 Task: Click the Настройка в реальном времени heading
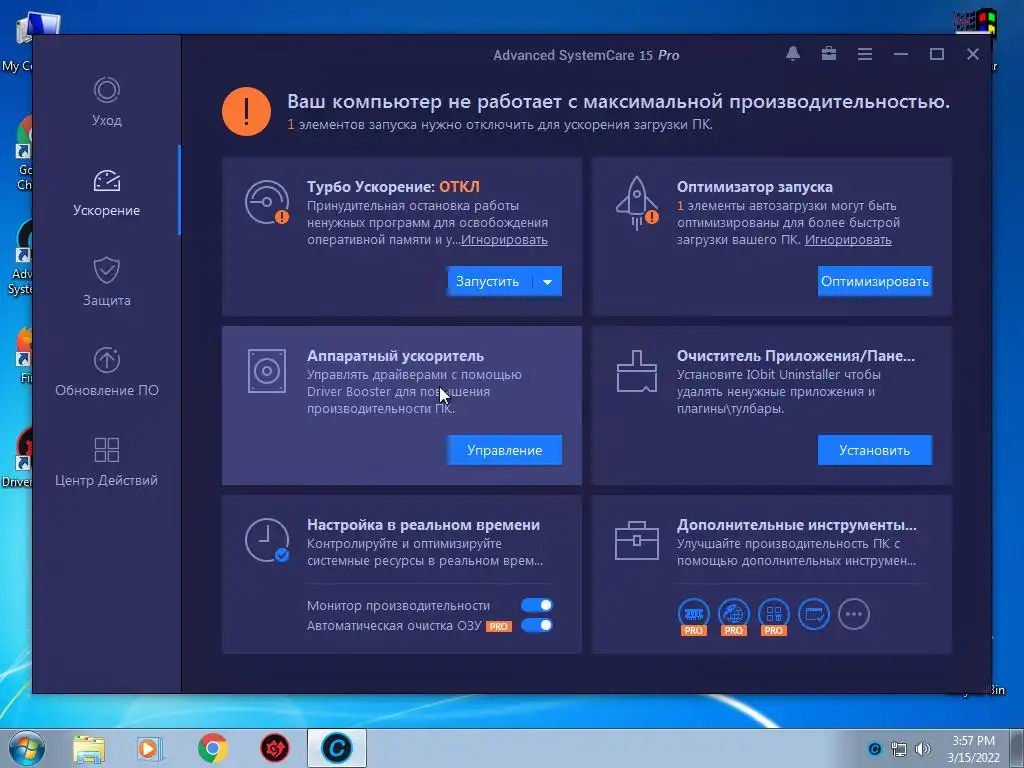[423, 525]
